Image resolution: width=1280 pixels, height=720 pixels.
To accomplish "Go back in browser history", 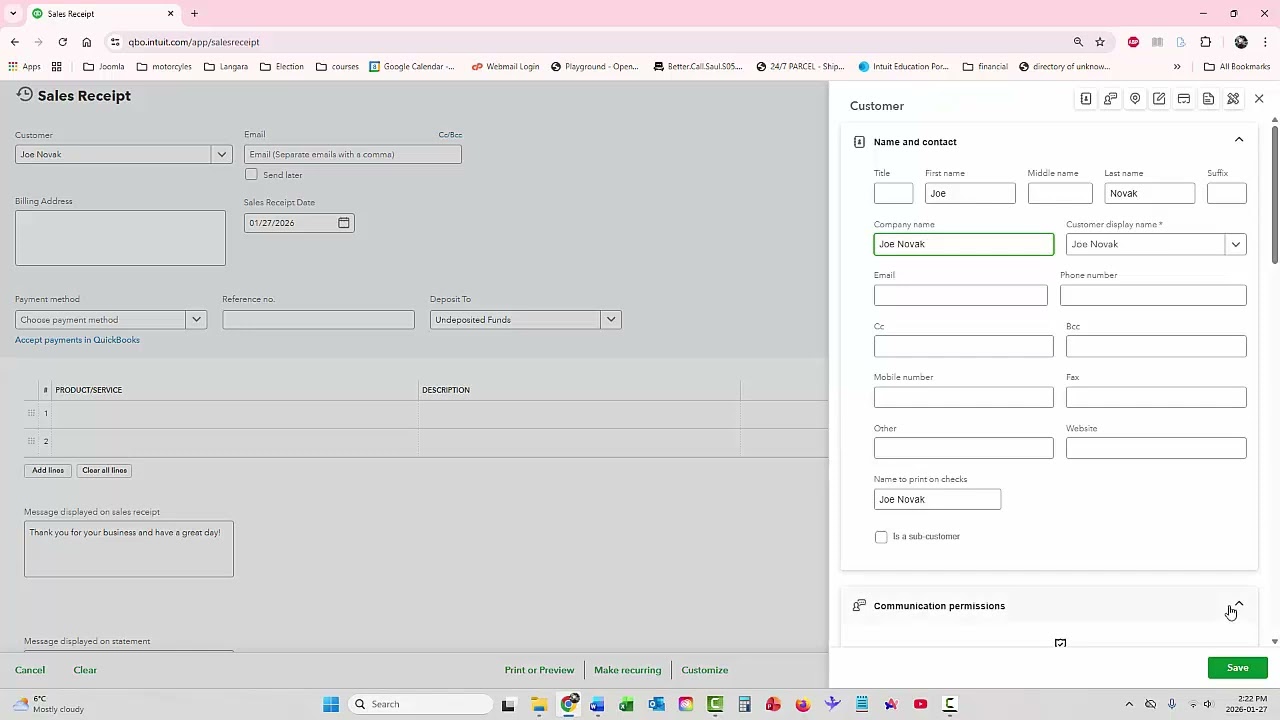I will pos(15,42).
